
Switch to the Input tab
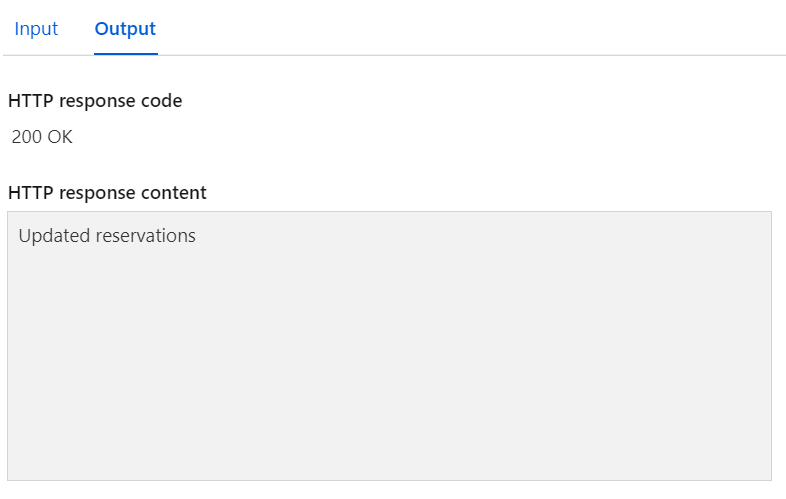[36, 29]
